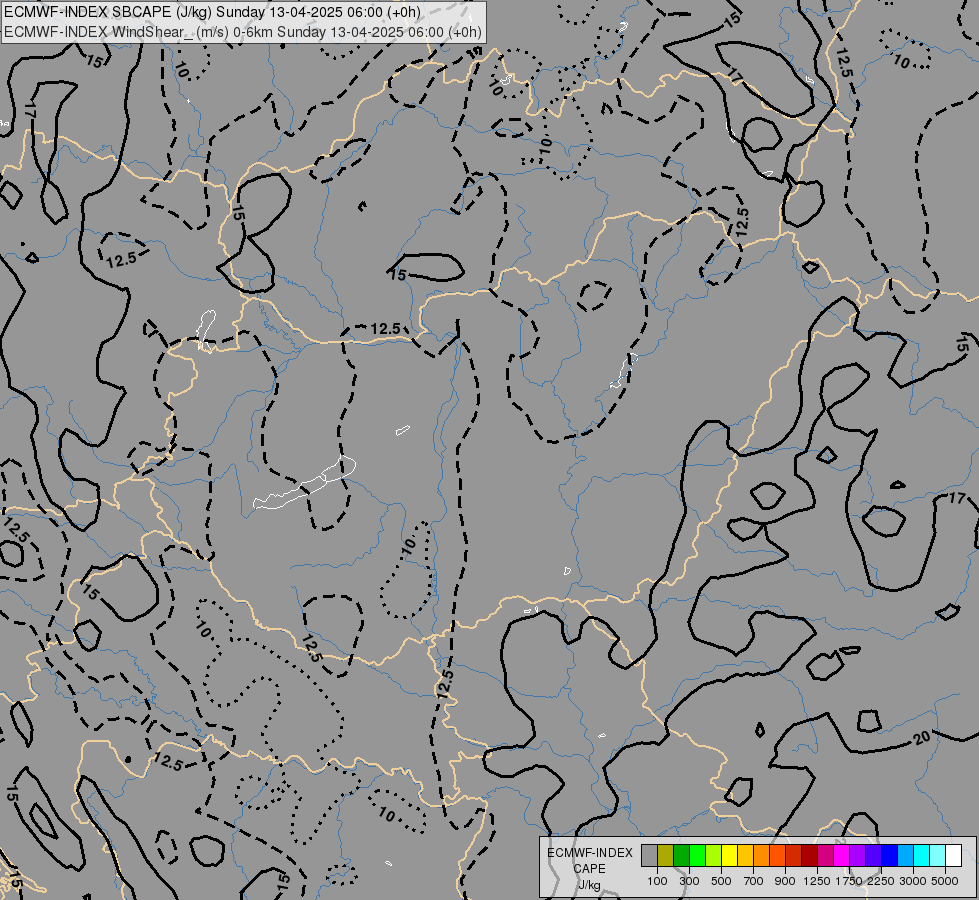Viewport: 979px width, 900px height.
Task: Click the contour label reading 20
Action: 922,739
